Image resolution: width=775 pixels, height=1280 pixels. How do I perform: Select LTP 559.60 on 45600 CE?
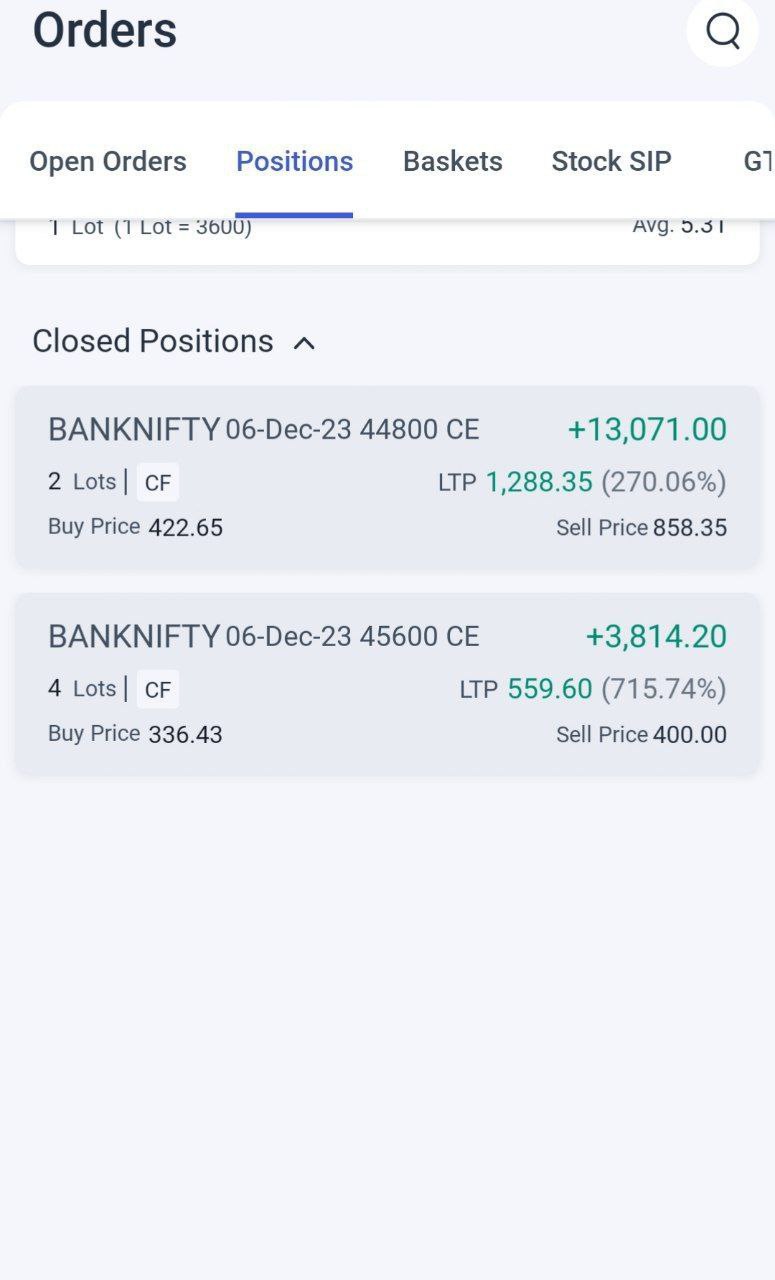tap(550, 690)
